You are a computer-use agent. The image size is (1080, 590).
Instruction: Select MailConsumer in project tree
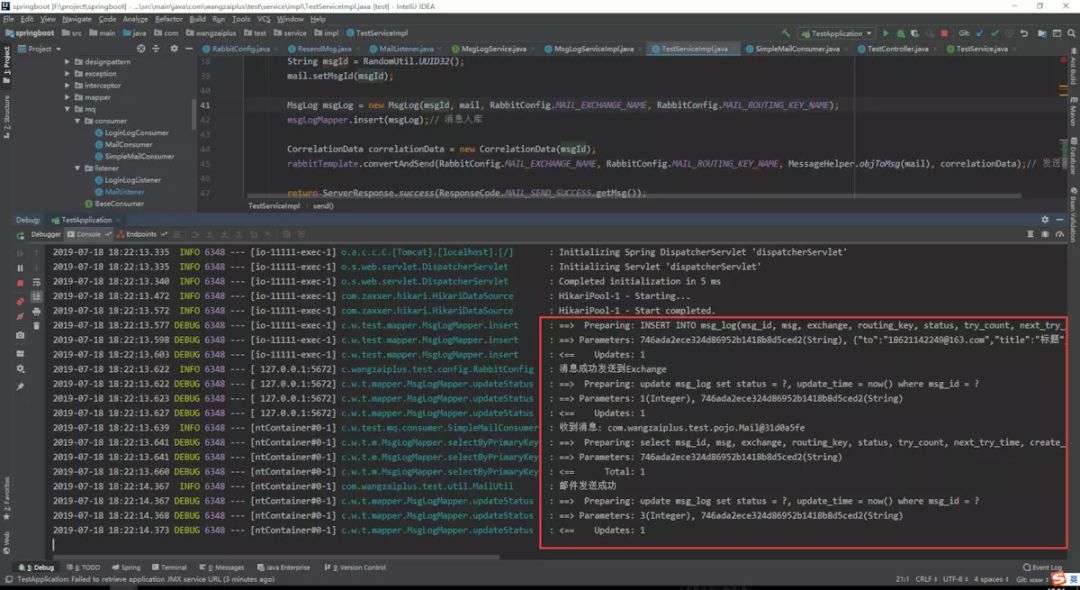[x=128, y=145]
